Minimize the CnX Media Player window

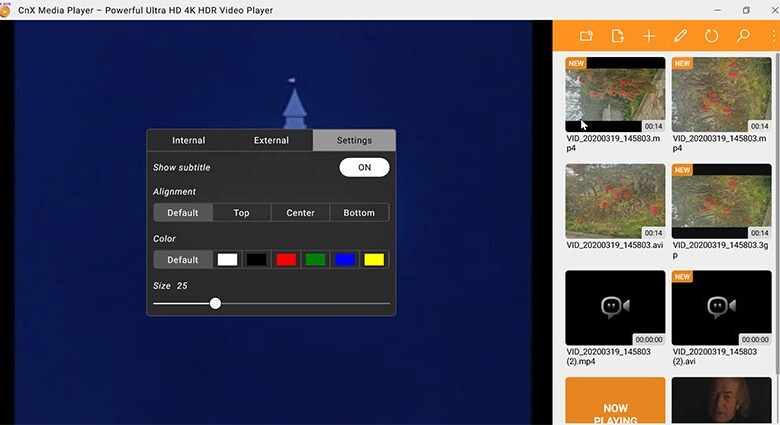pos(717,10)
